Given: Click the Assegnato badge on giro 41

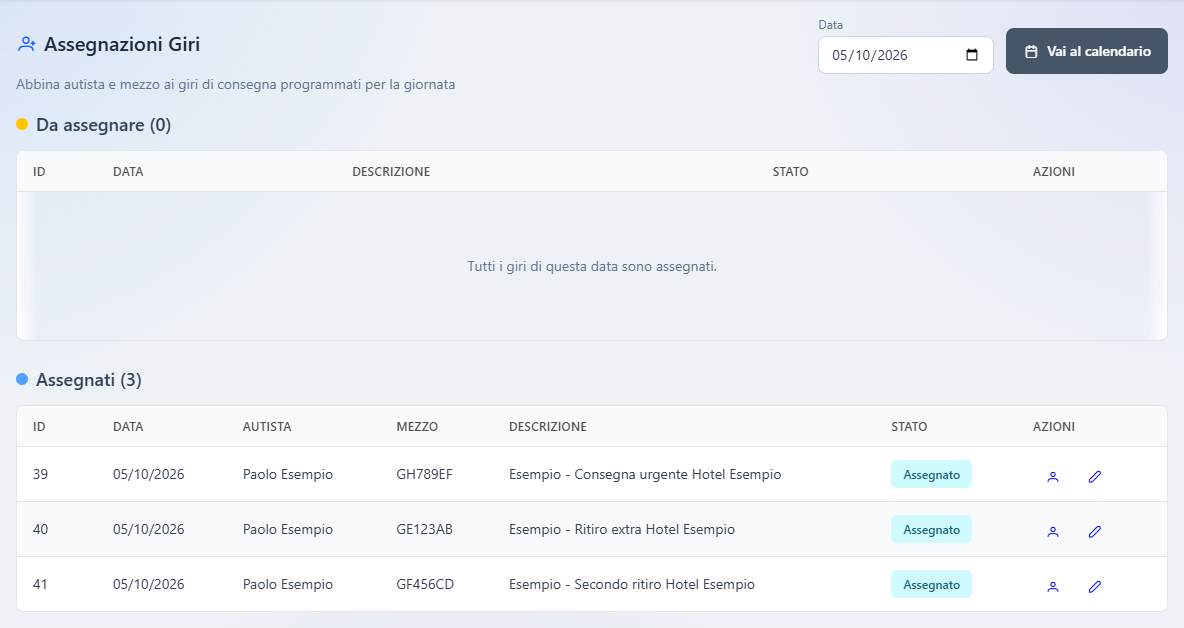Looking at the screenshot, I should [931, 585].
